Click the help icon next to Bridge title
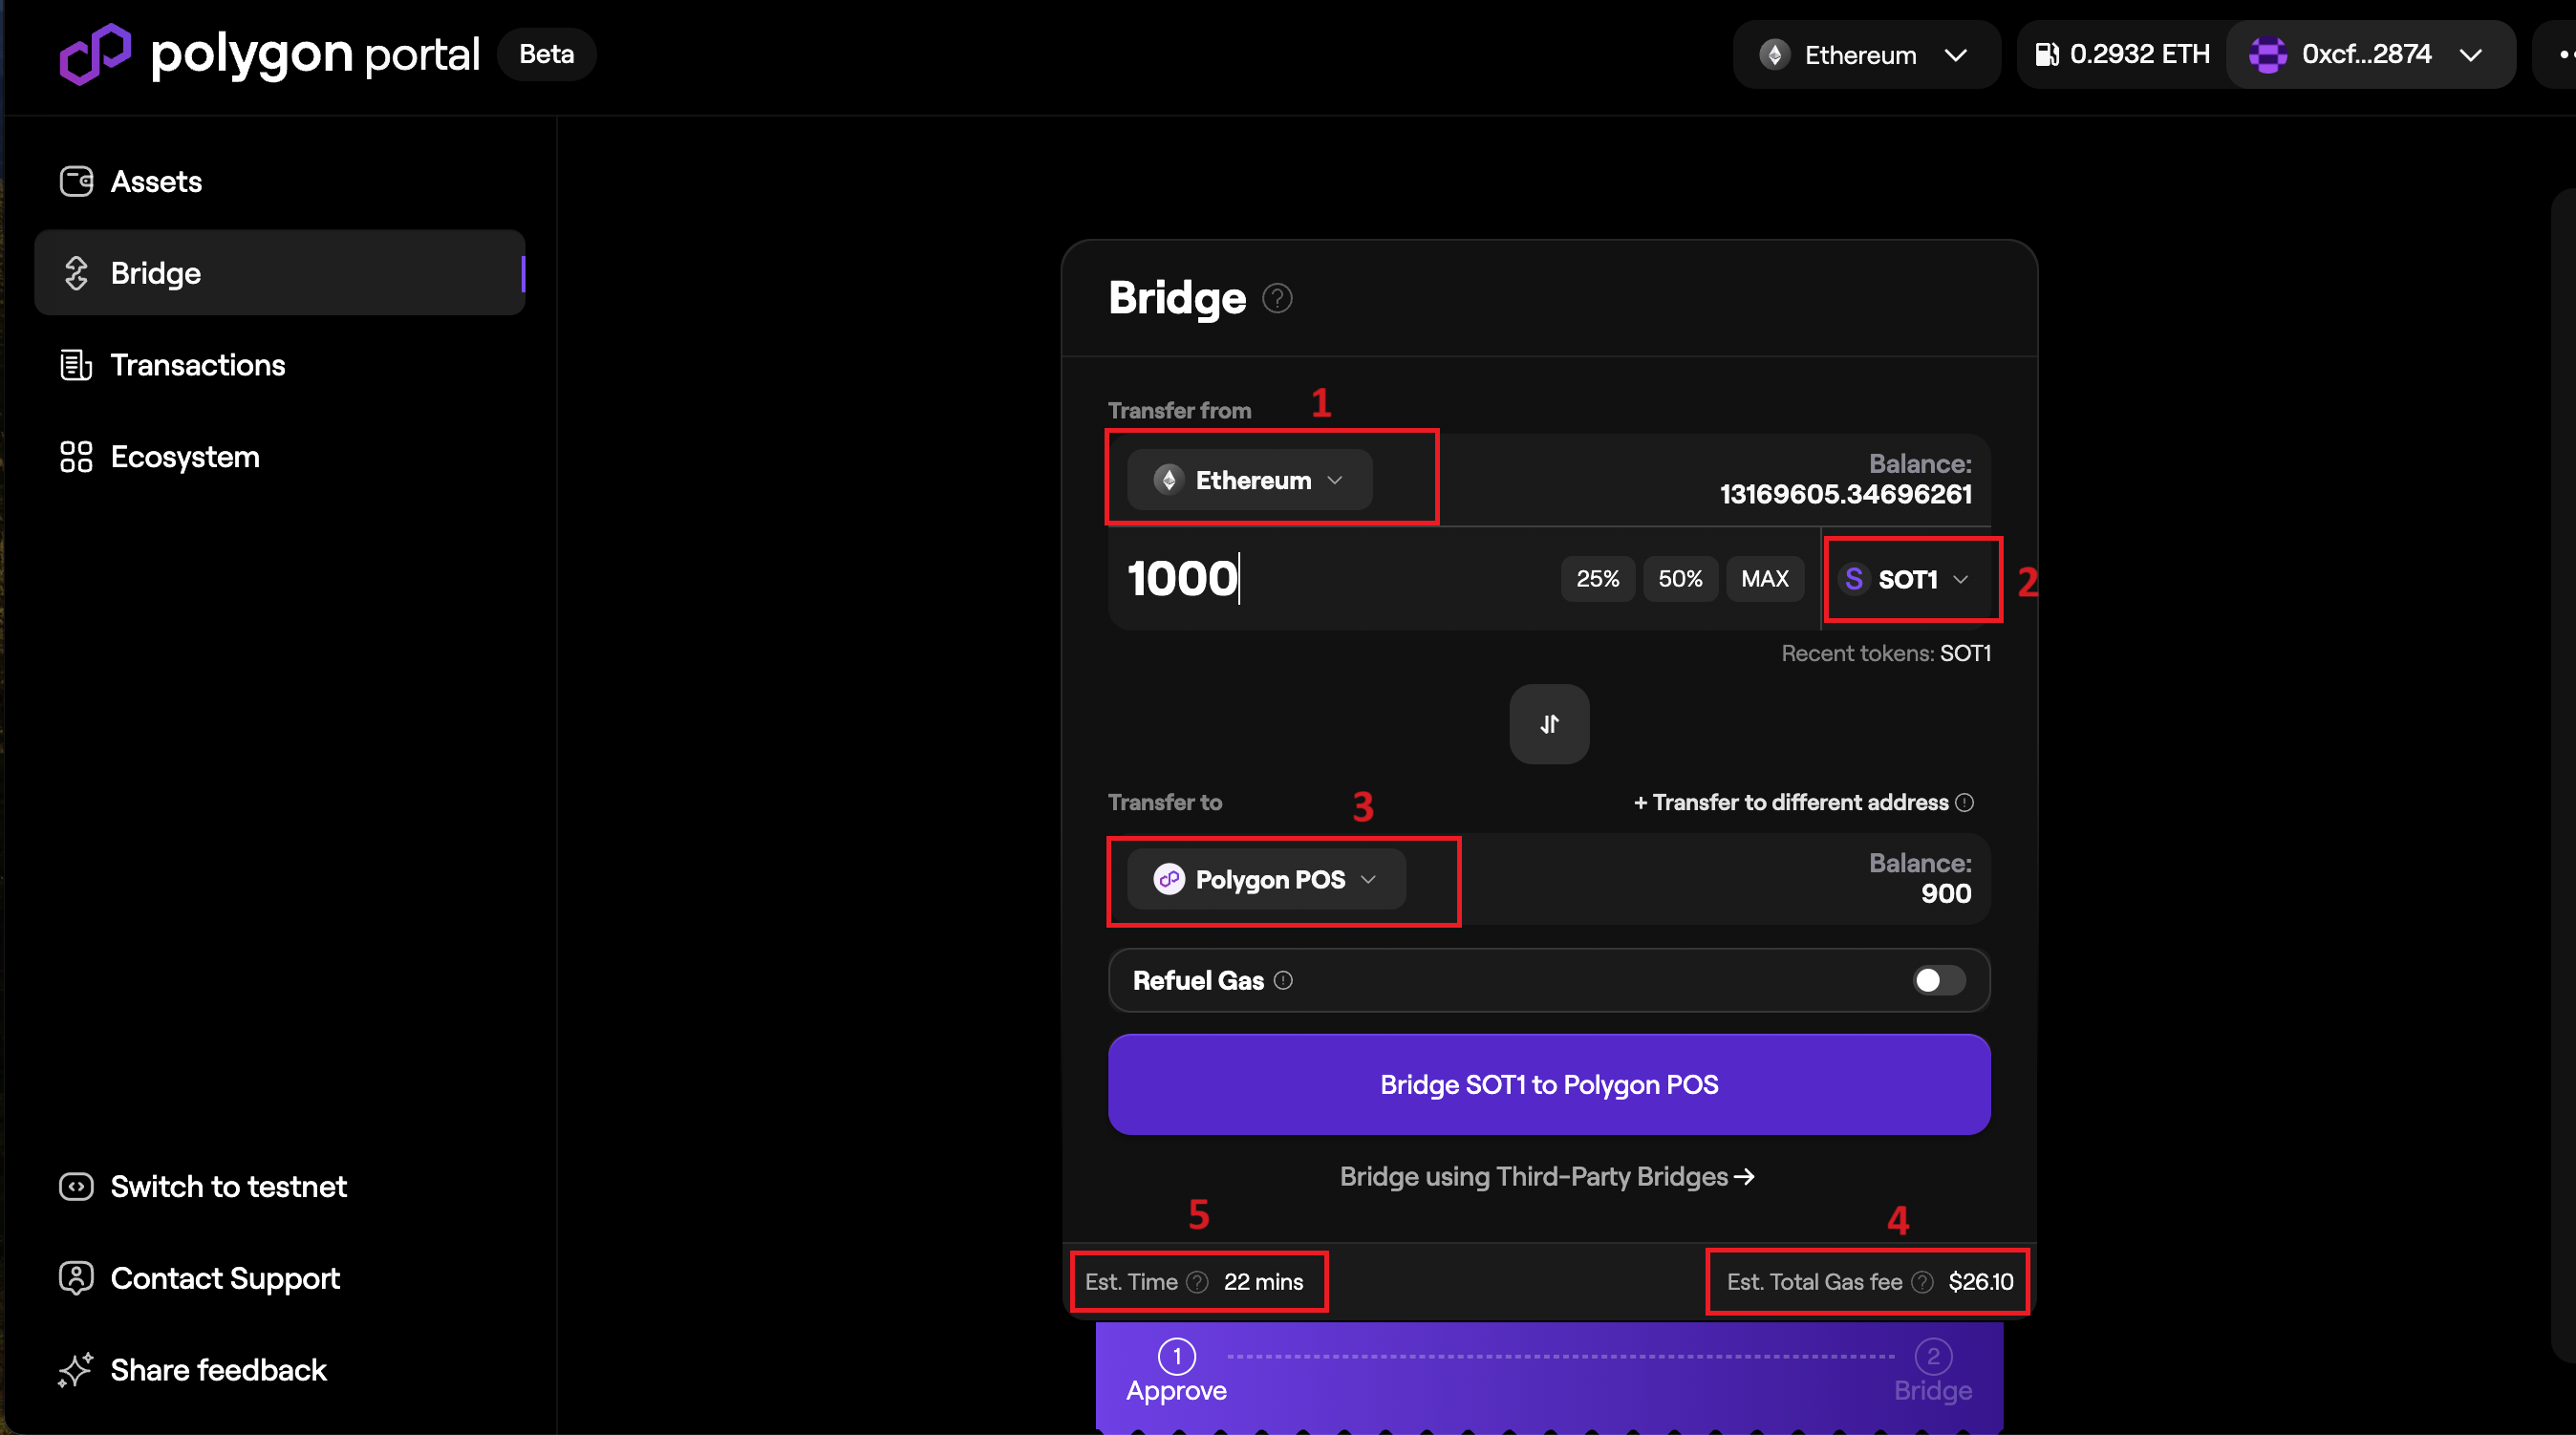 [1277, 298]
